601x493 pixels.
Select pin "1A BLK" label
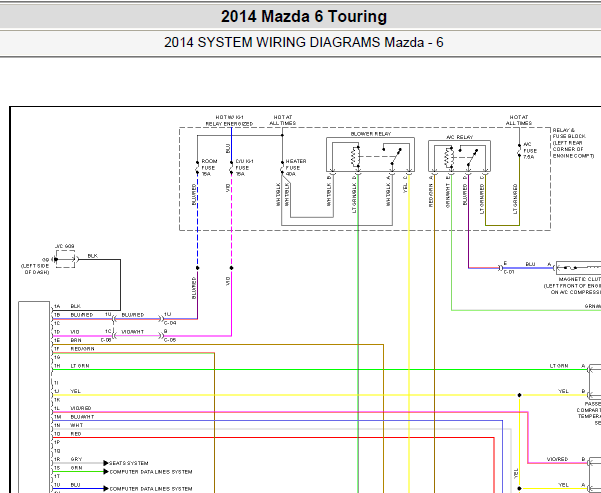click(67, 306)
